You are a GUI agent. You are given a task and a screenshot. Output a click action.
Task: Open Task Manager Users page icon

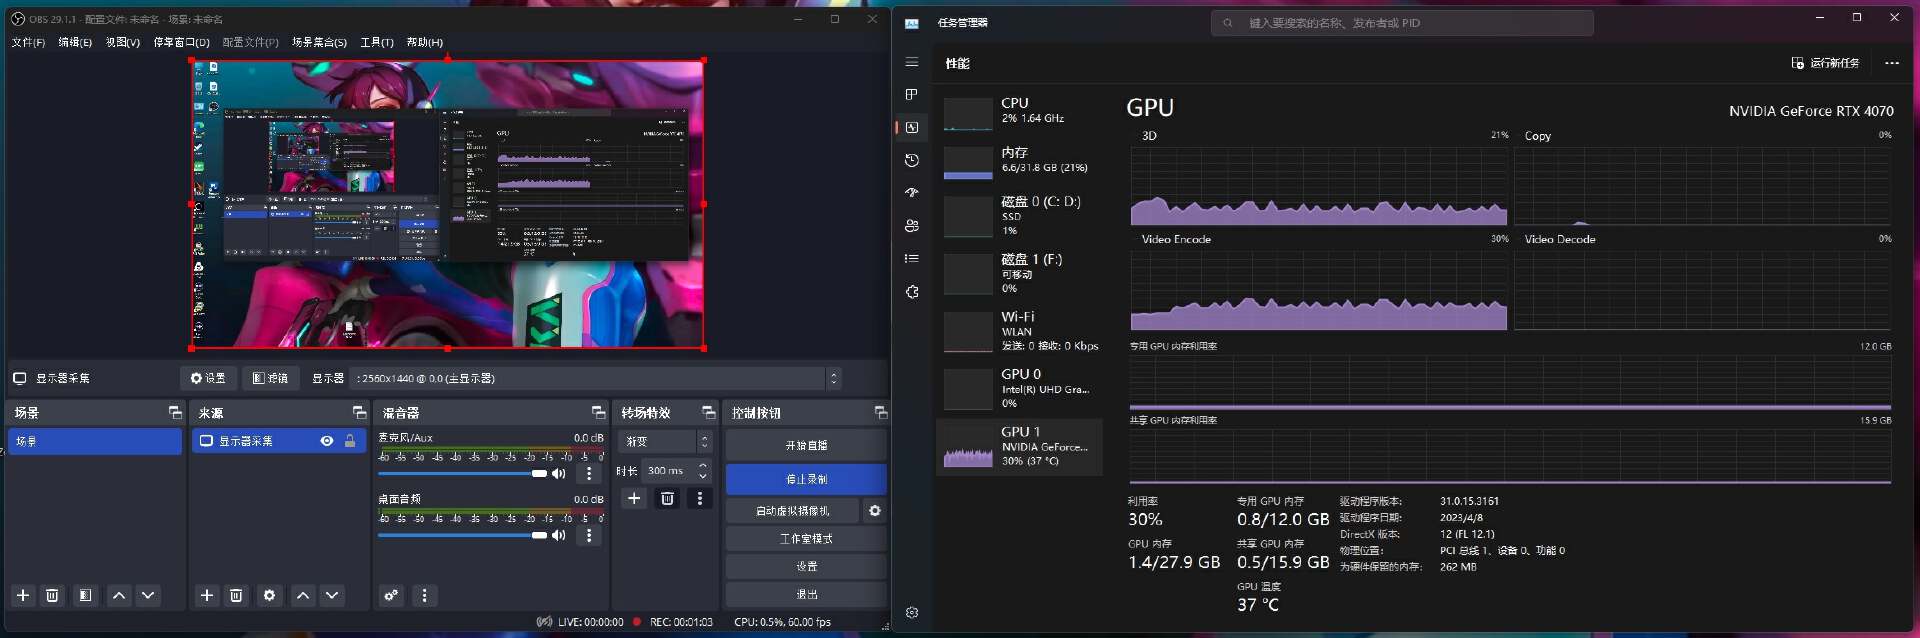(x=911, y=226)
